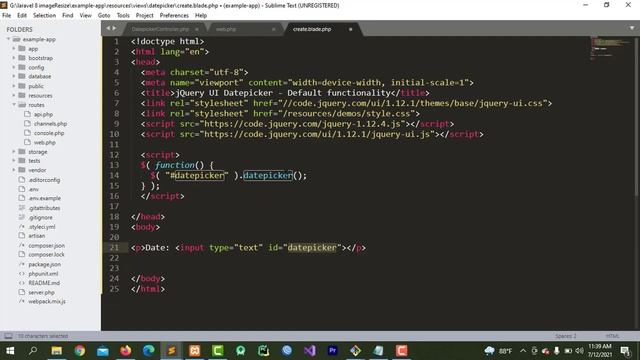640x360 pixels.
Task: Open server.php in the sidebar
Action: click(x=41, y=292)
